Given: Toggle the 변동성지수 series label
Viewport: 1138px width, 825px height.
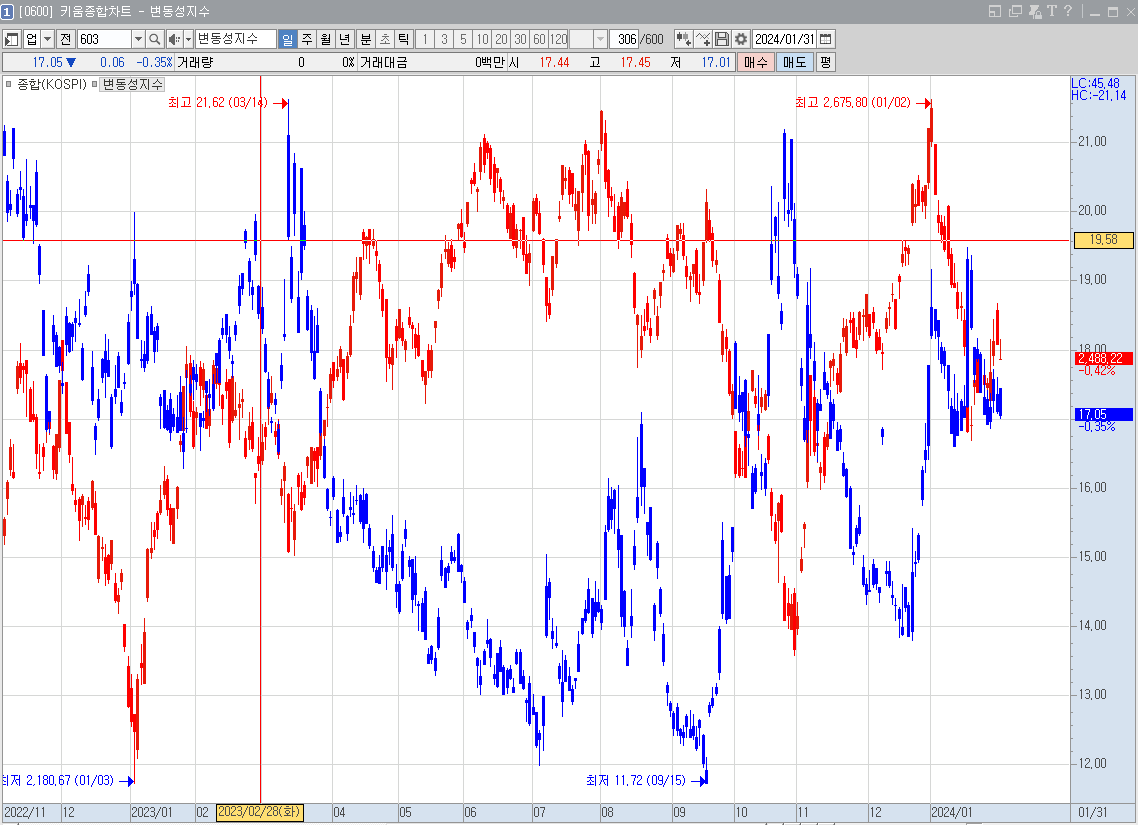Looking at the screenshot, I should pyautogui.click(x=132, y=84).
